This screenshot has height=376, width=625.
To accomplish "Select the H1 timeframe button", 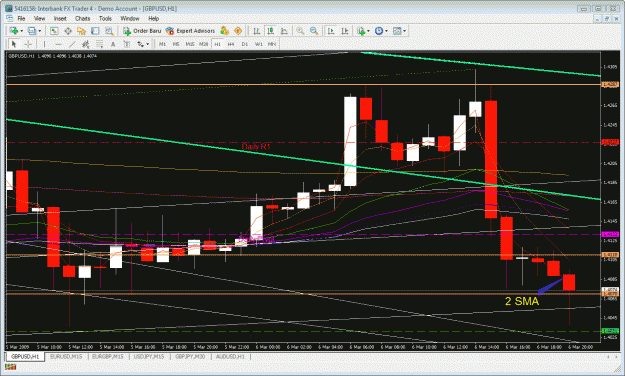I will tap(217, 44).
